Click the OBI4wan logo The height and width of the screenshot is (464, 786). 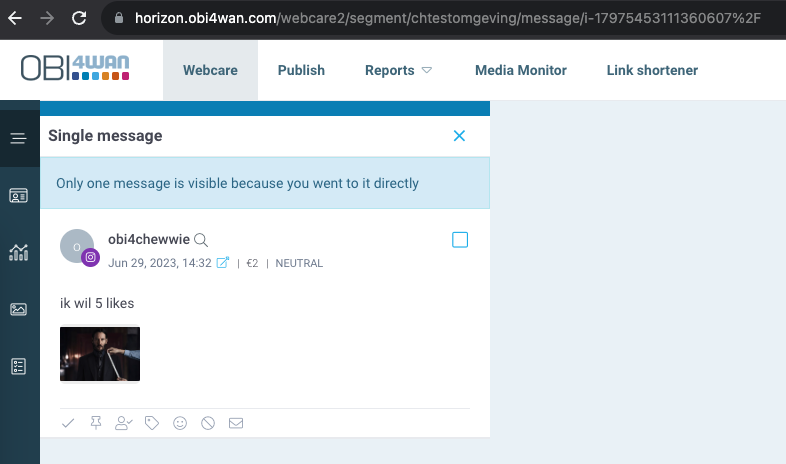pos(75,68)
